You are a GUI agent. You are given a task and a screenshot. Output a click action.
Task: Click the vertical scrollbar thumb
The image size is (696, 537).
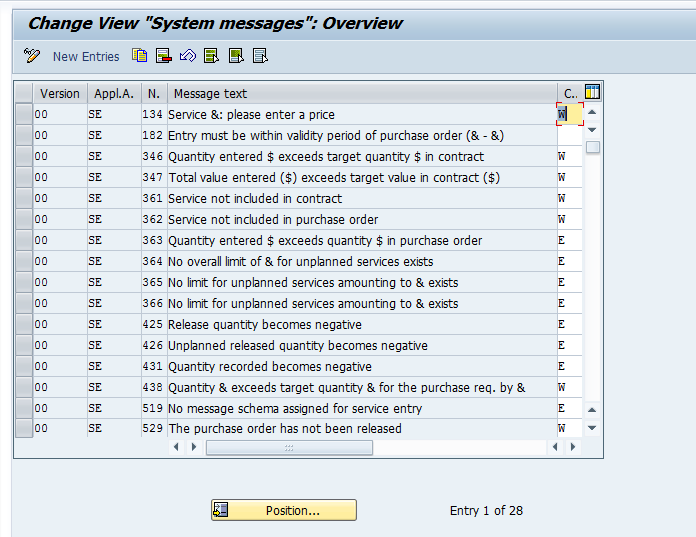[x=593, y=148]
